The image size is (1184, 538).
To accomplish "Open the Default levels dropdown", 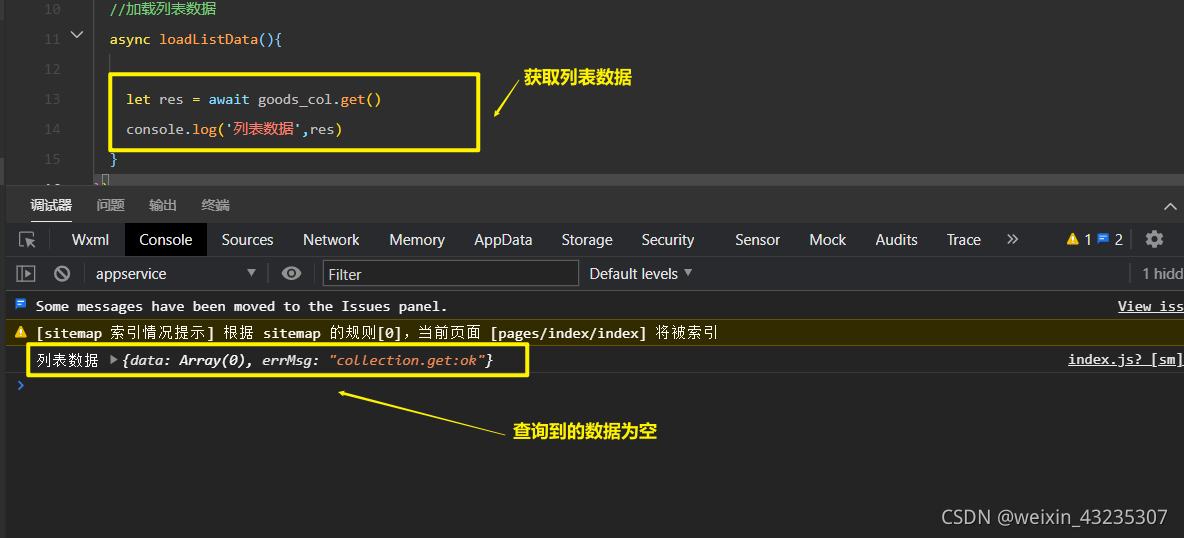I will pyautogui.click(x=640, y=274).
